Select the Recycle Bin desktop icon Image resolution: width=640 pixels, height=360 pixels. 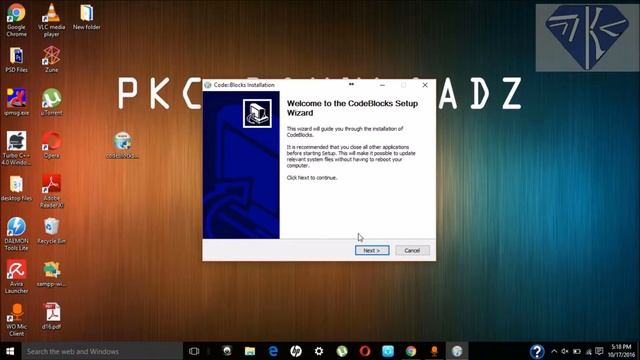pos(51,231)
